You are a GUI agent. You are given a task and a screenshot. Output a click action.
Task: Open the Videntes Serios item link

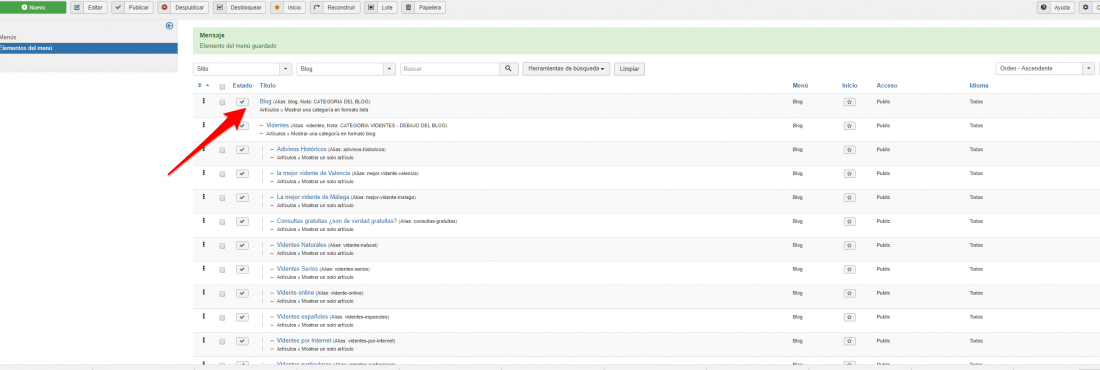click(x=297, y=268)
